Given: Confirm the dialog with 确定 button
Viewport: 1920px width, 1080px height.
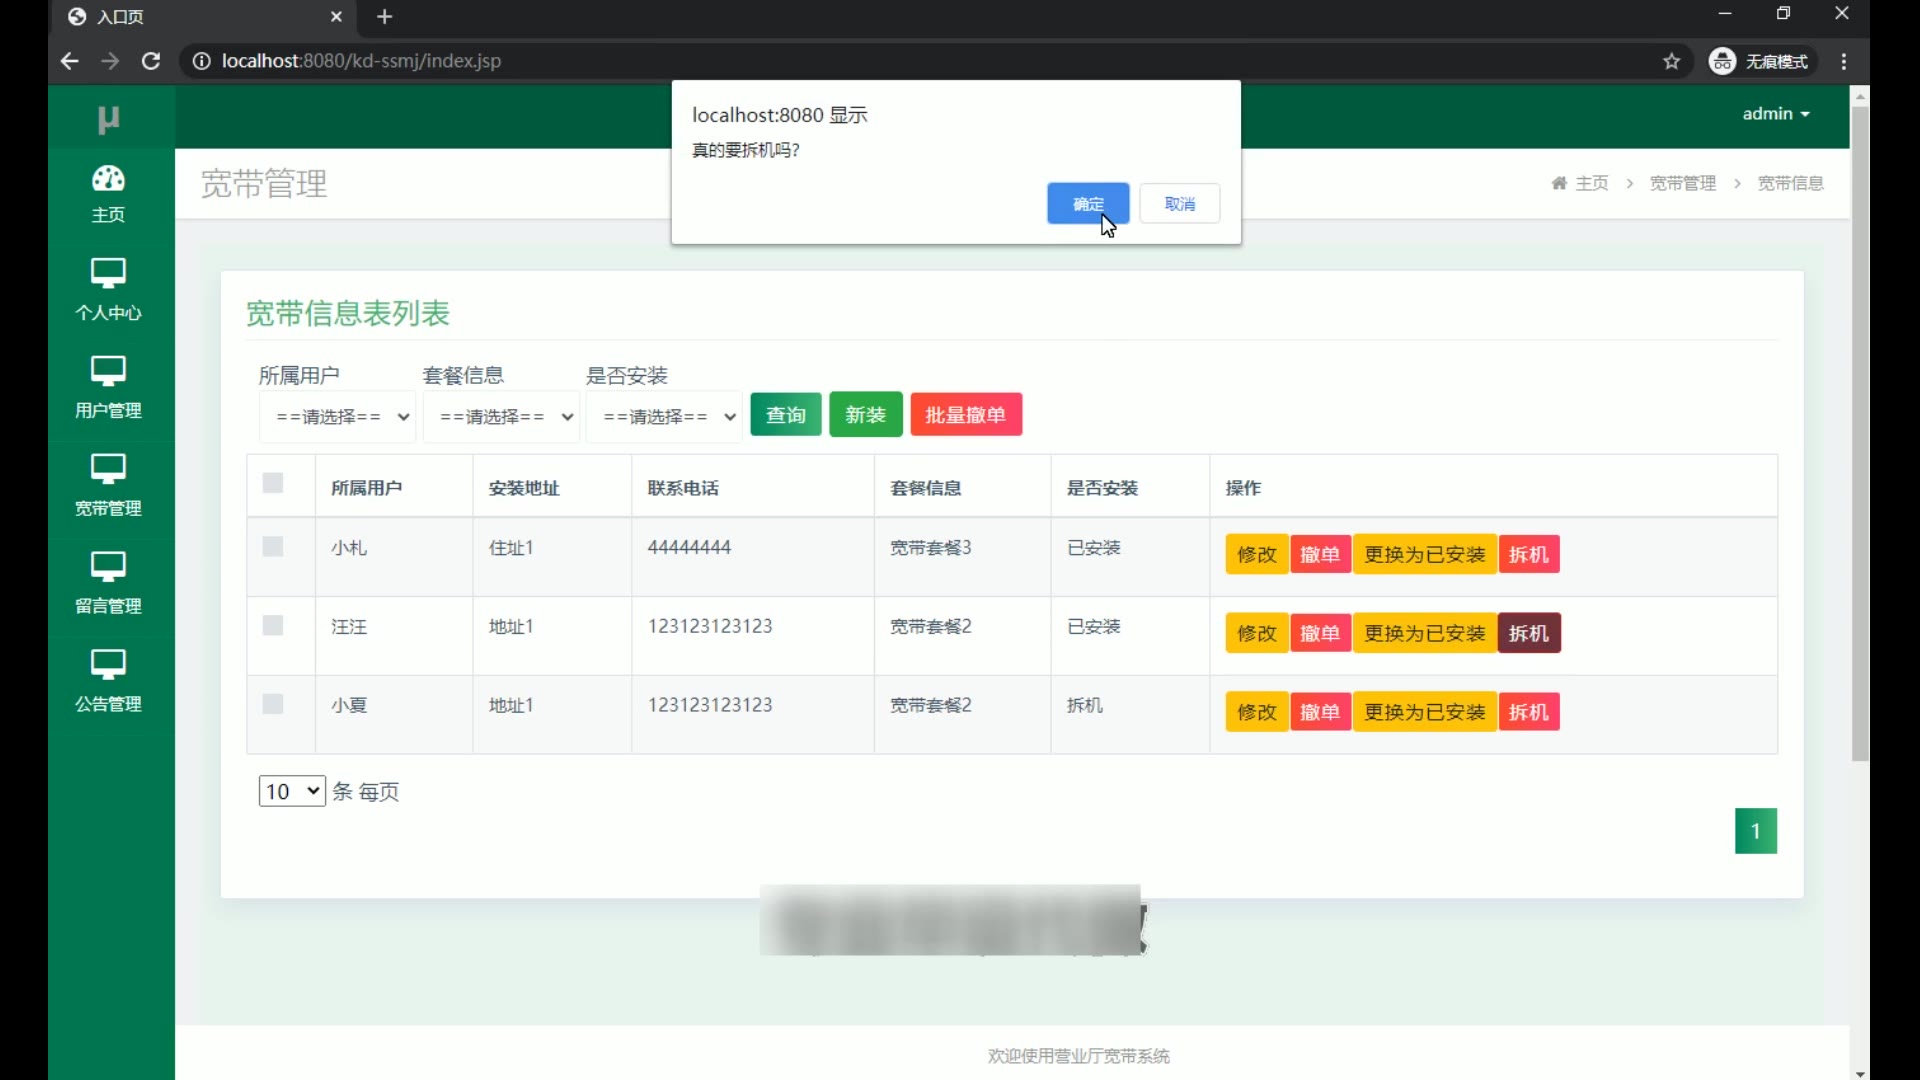Looking at the screenshot, I should pyautogui.click(x=1087, y=204).
